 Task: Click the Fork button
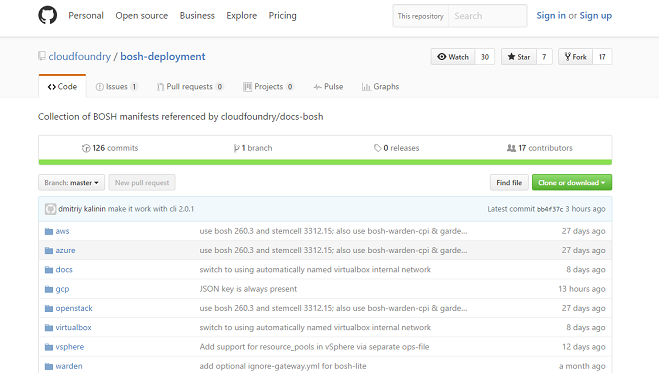tap(576, 57)
